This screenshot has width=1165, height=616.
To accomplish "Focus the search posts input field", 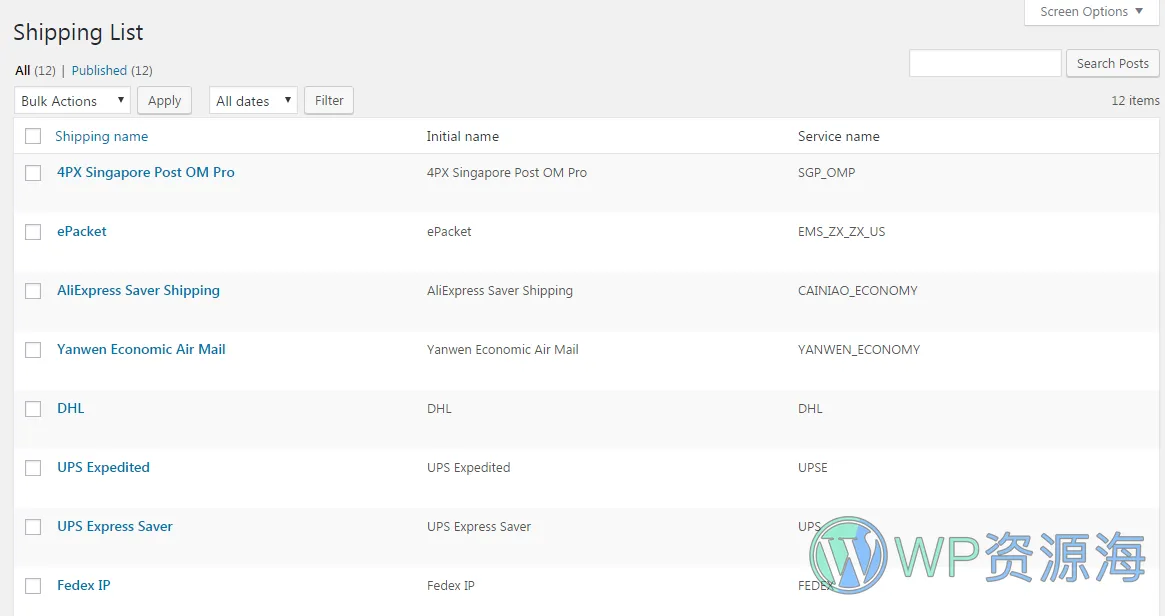I will click(x=985, y=63).
